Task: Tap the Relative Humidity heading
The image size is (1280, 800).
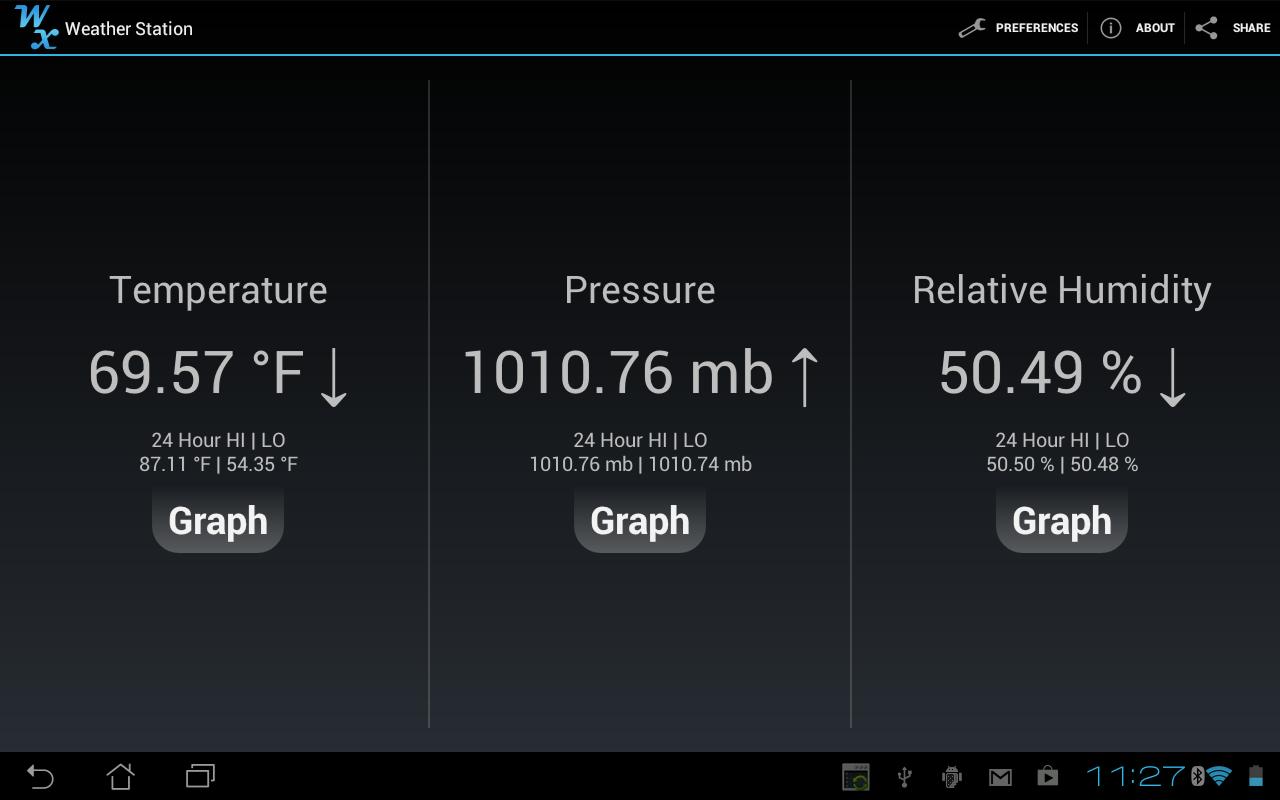Action: [1062, 290]
